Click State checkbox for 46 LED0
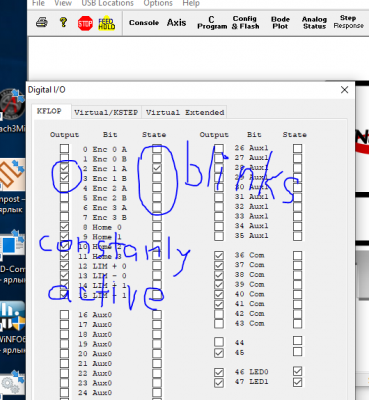The image size is (369, 400). 297,371
